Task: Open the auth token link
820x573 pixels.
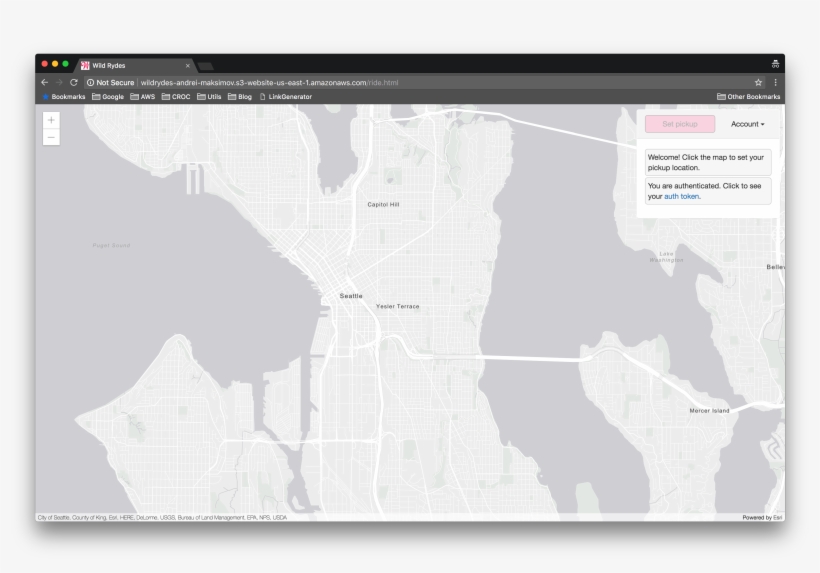Action: pyautogui.click(x=681, y=196)
